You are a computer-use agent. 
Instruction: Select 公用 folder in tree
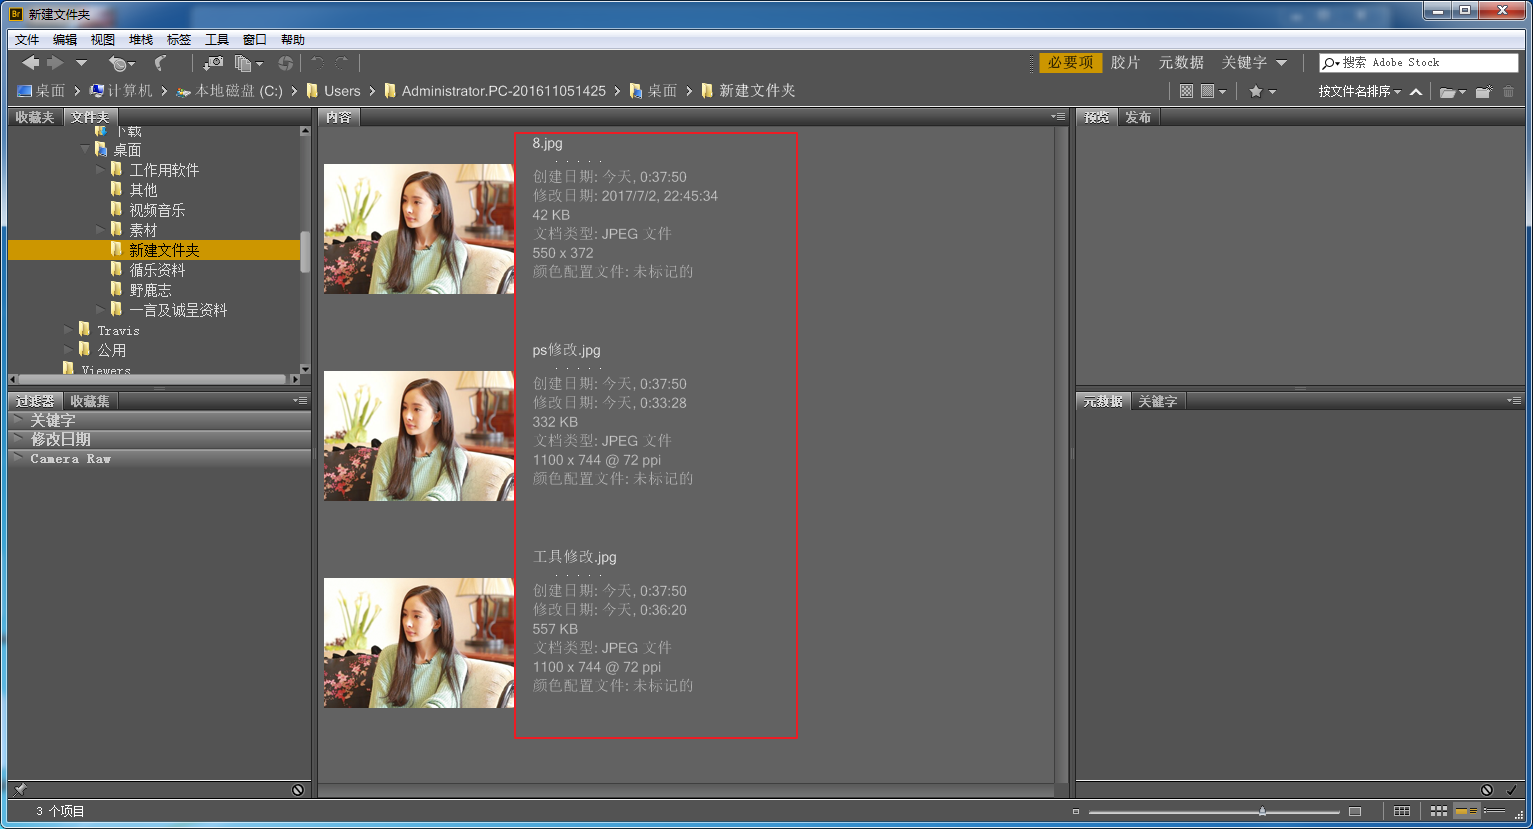111,350
